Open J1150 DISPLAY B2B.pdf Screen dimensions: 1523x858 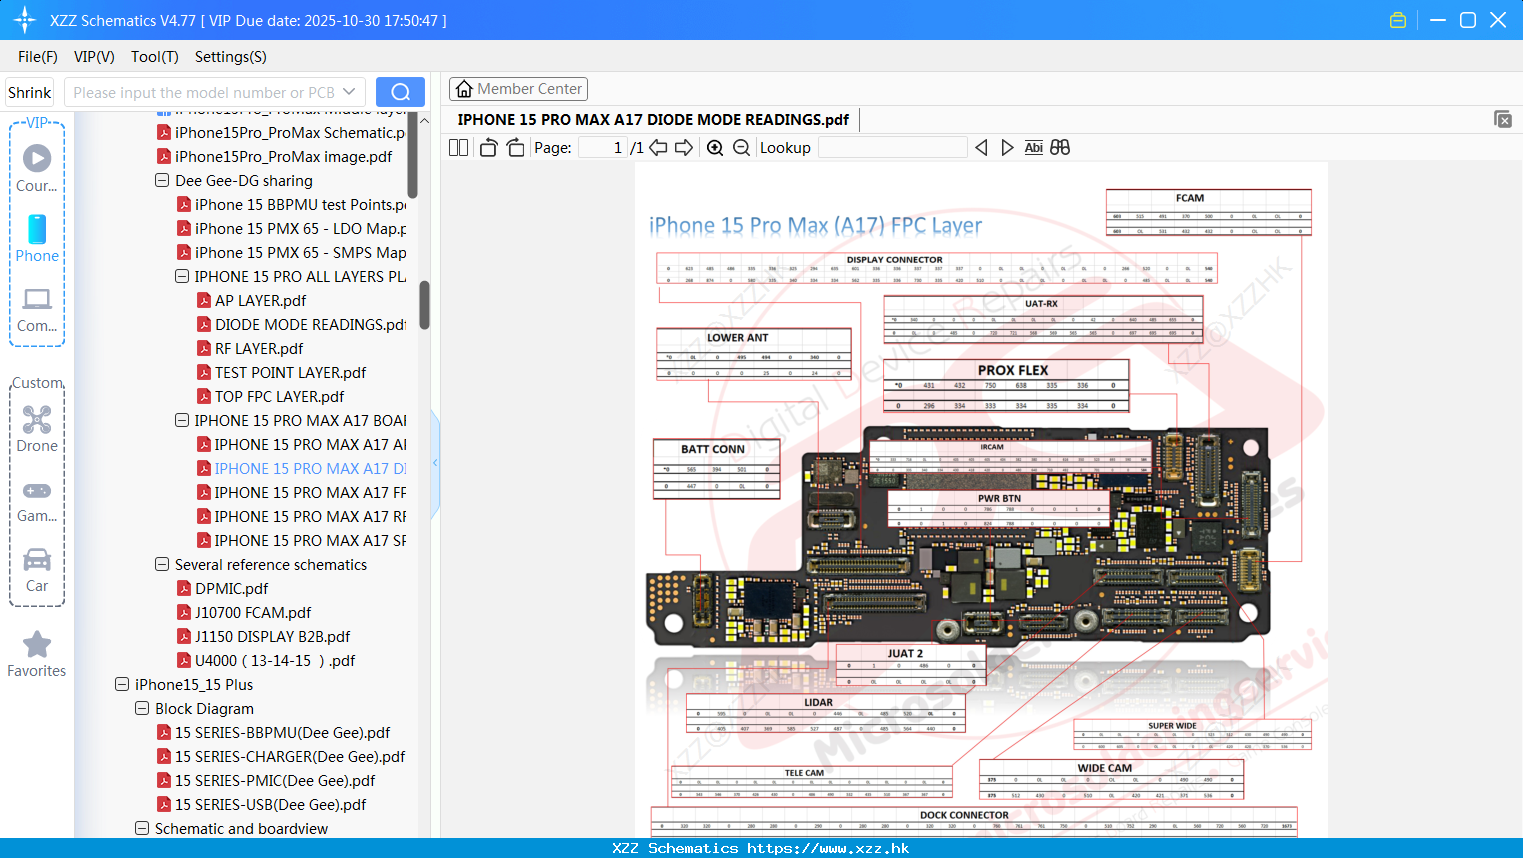tap(272, 636)
